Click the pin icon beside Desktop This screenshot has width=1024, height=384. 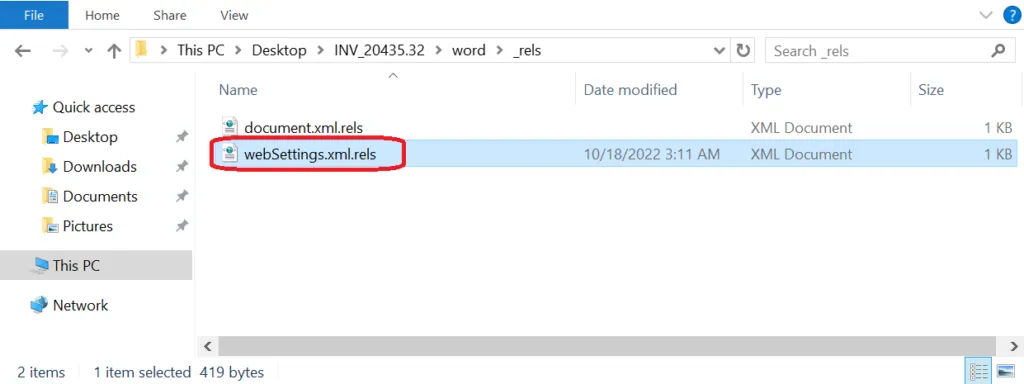tap(182, 137)
